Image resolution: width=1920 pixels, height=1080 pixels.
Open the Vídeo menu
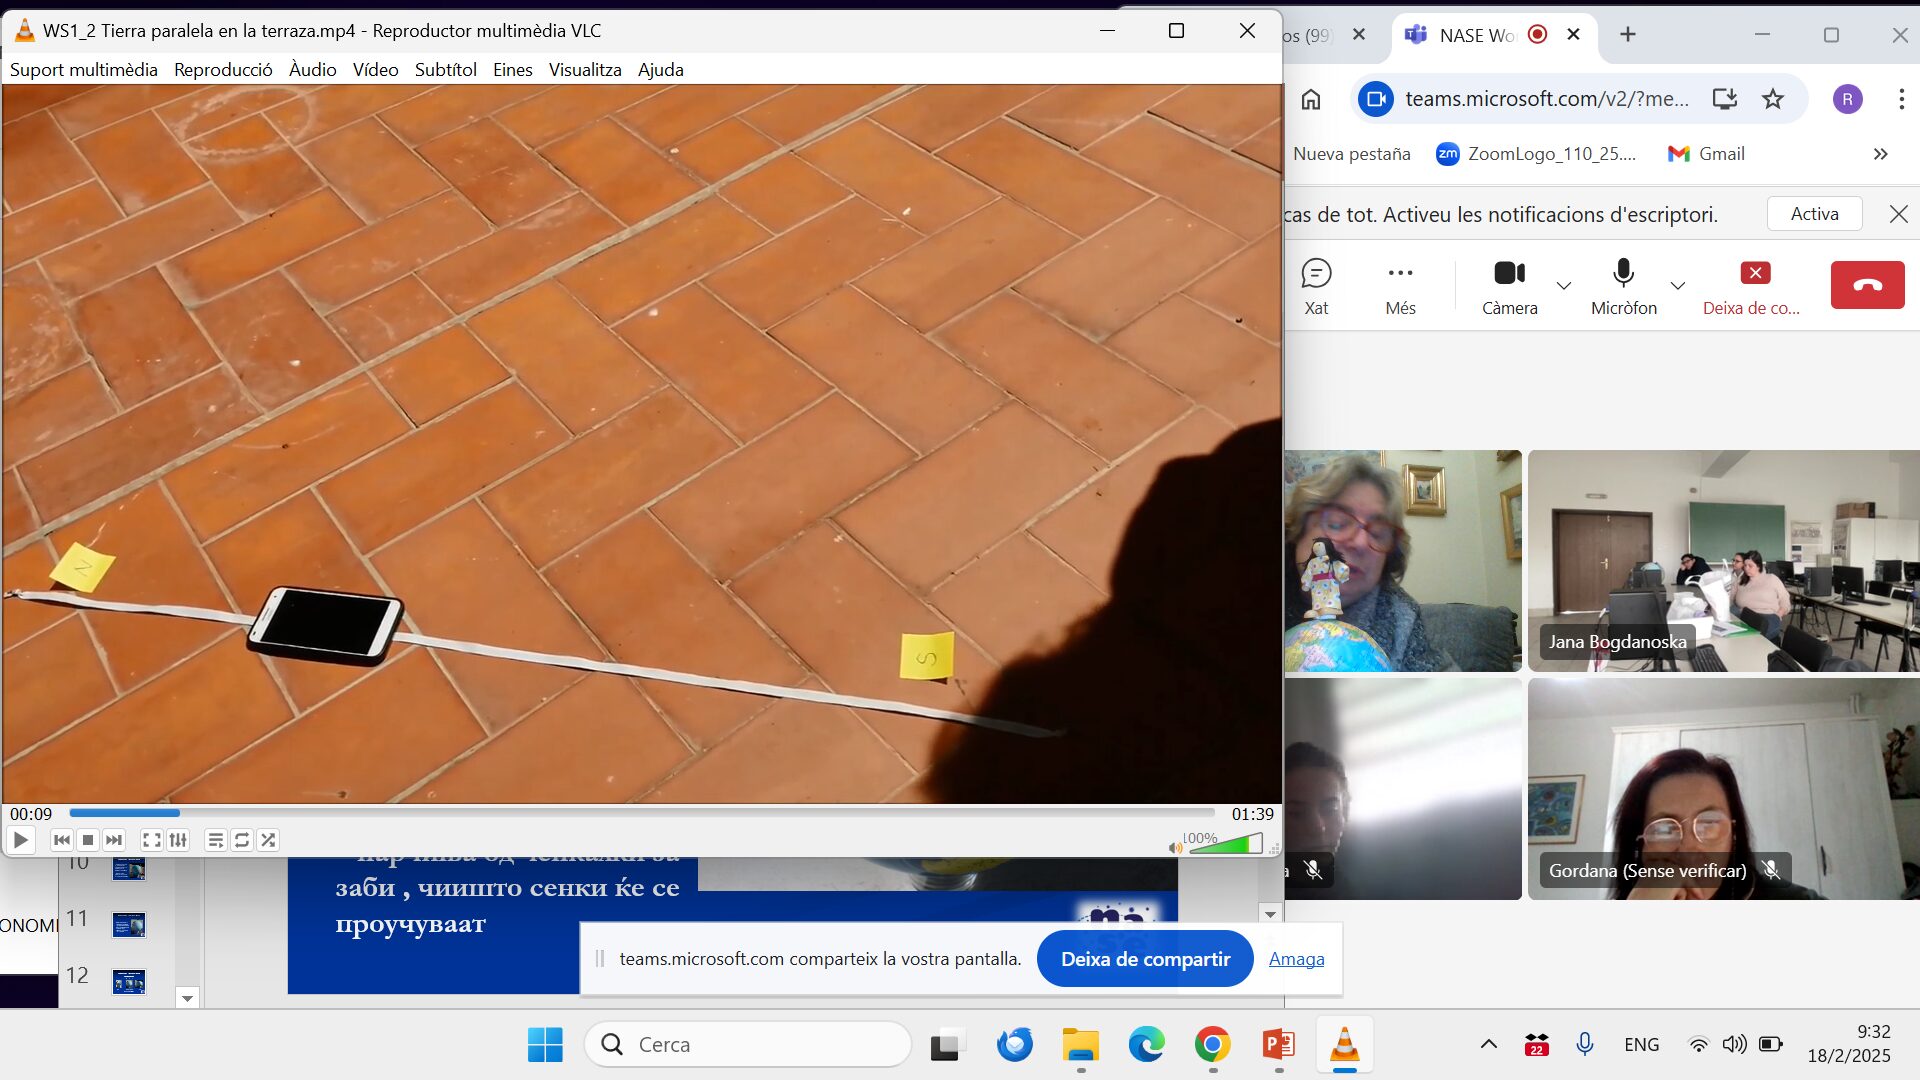coord(376,69)
